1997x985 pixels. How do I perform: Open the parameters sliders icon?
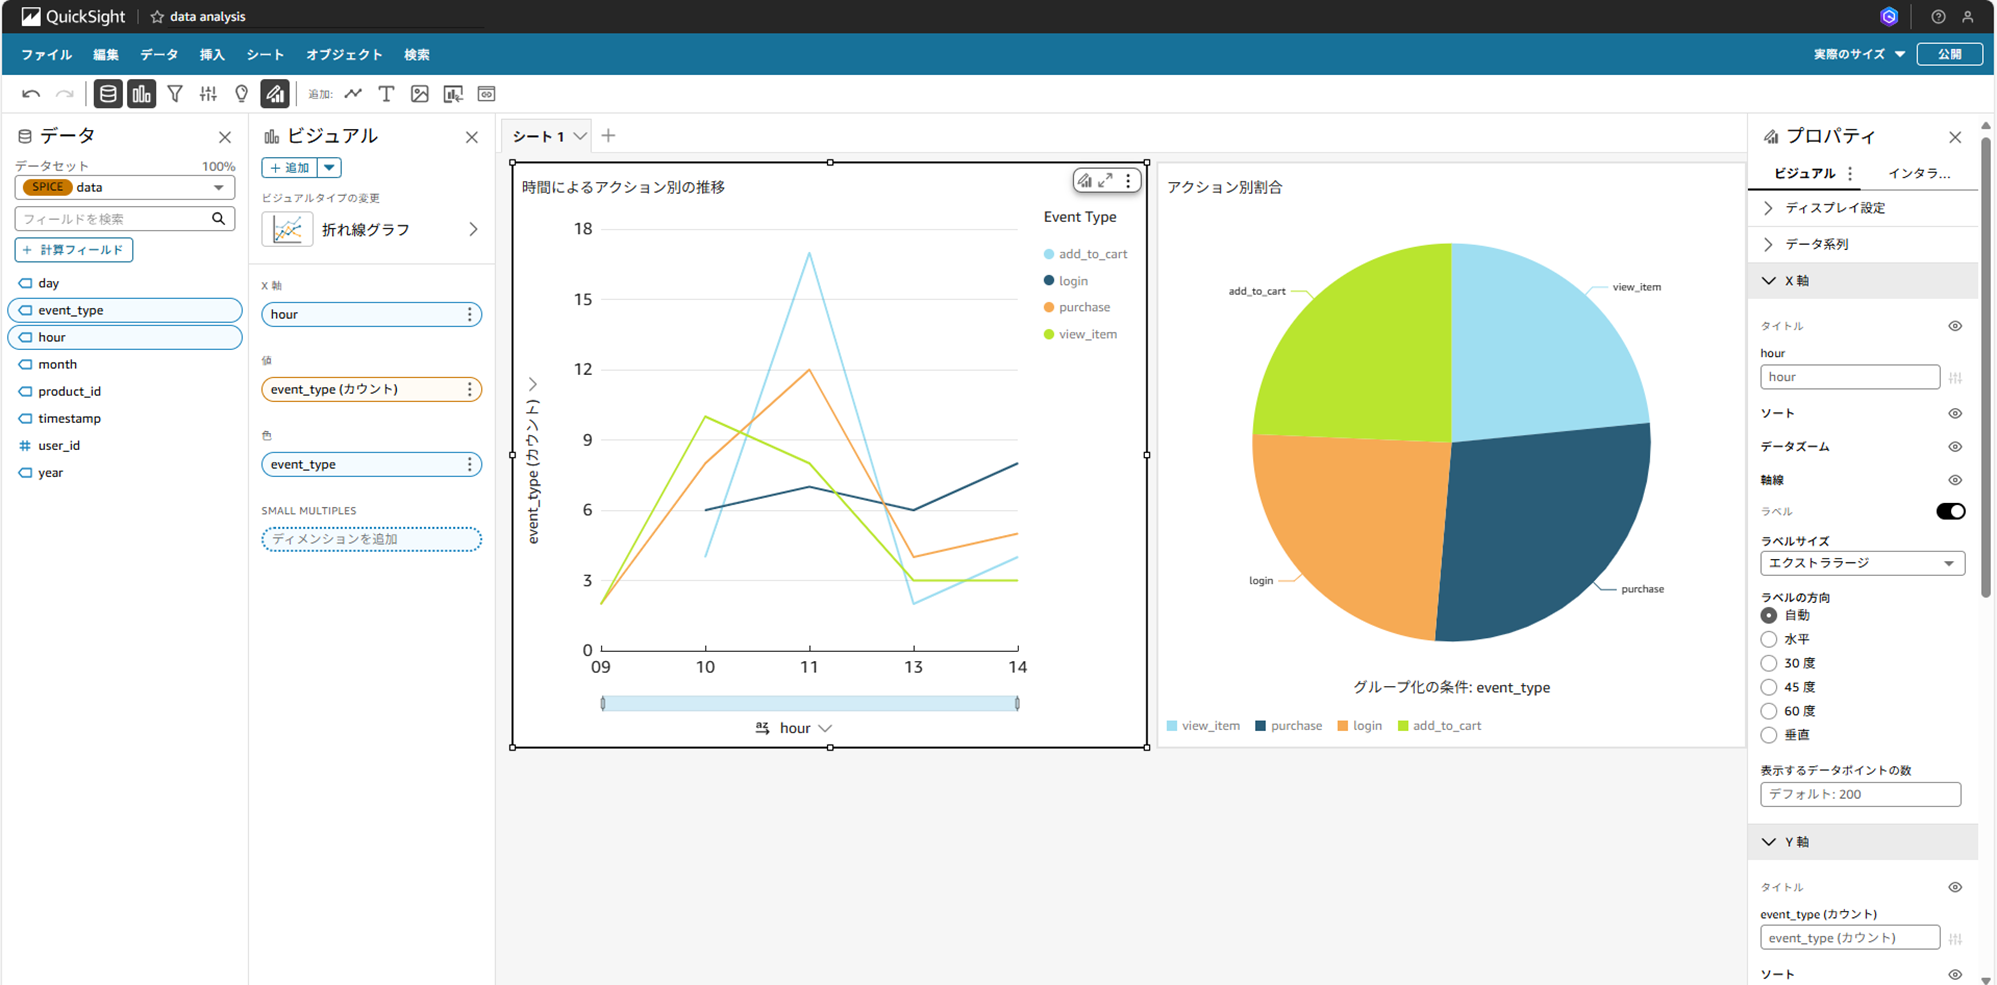[208, 94]
